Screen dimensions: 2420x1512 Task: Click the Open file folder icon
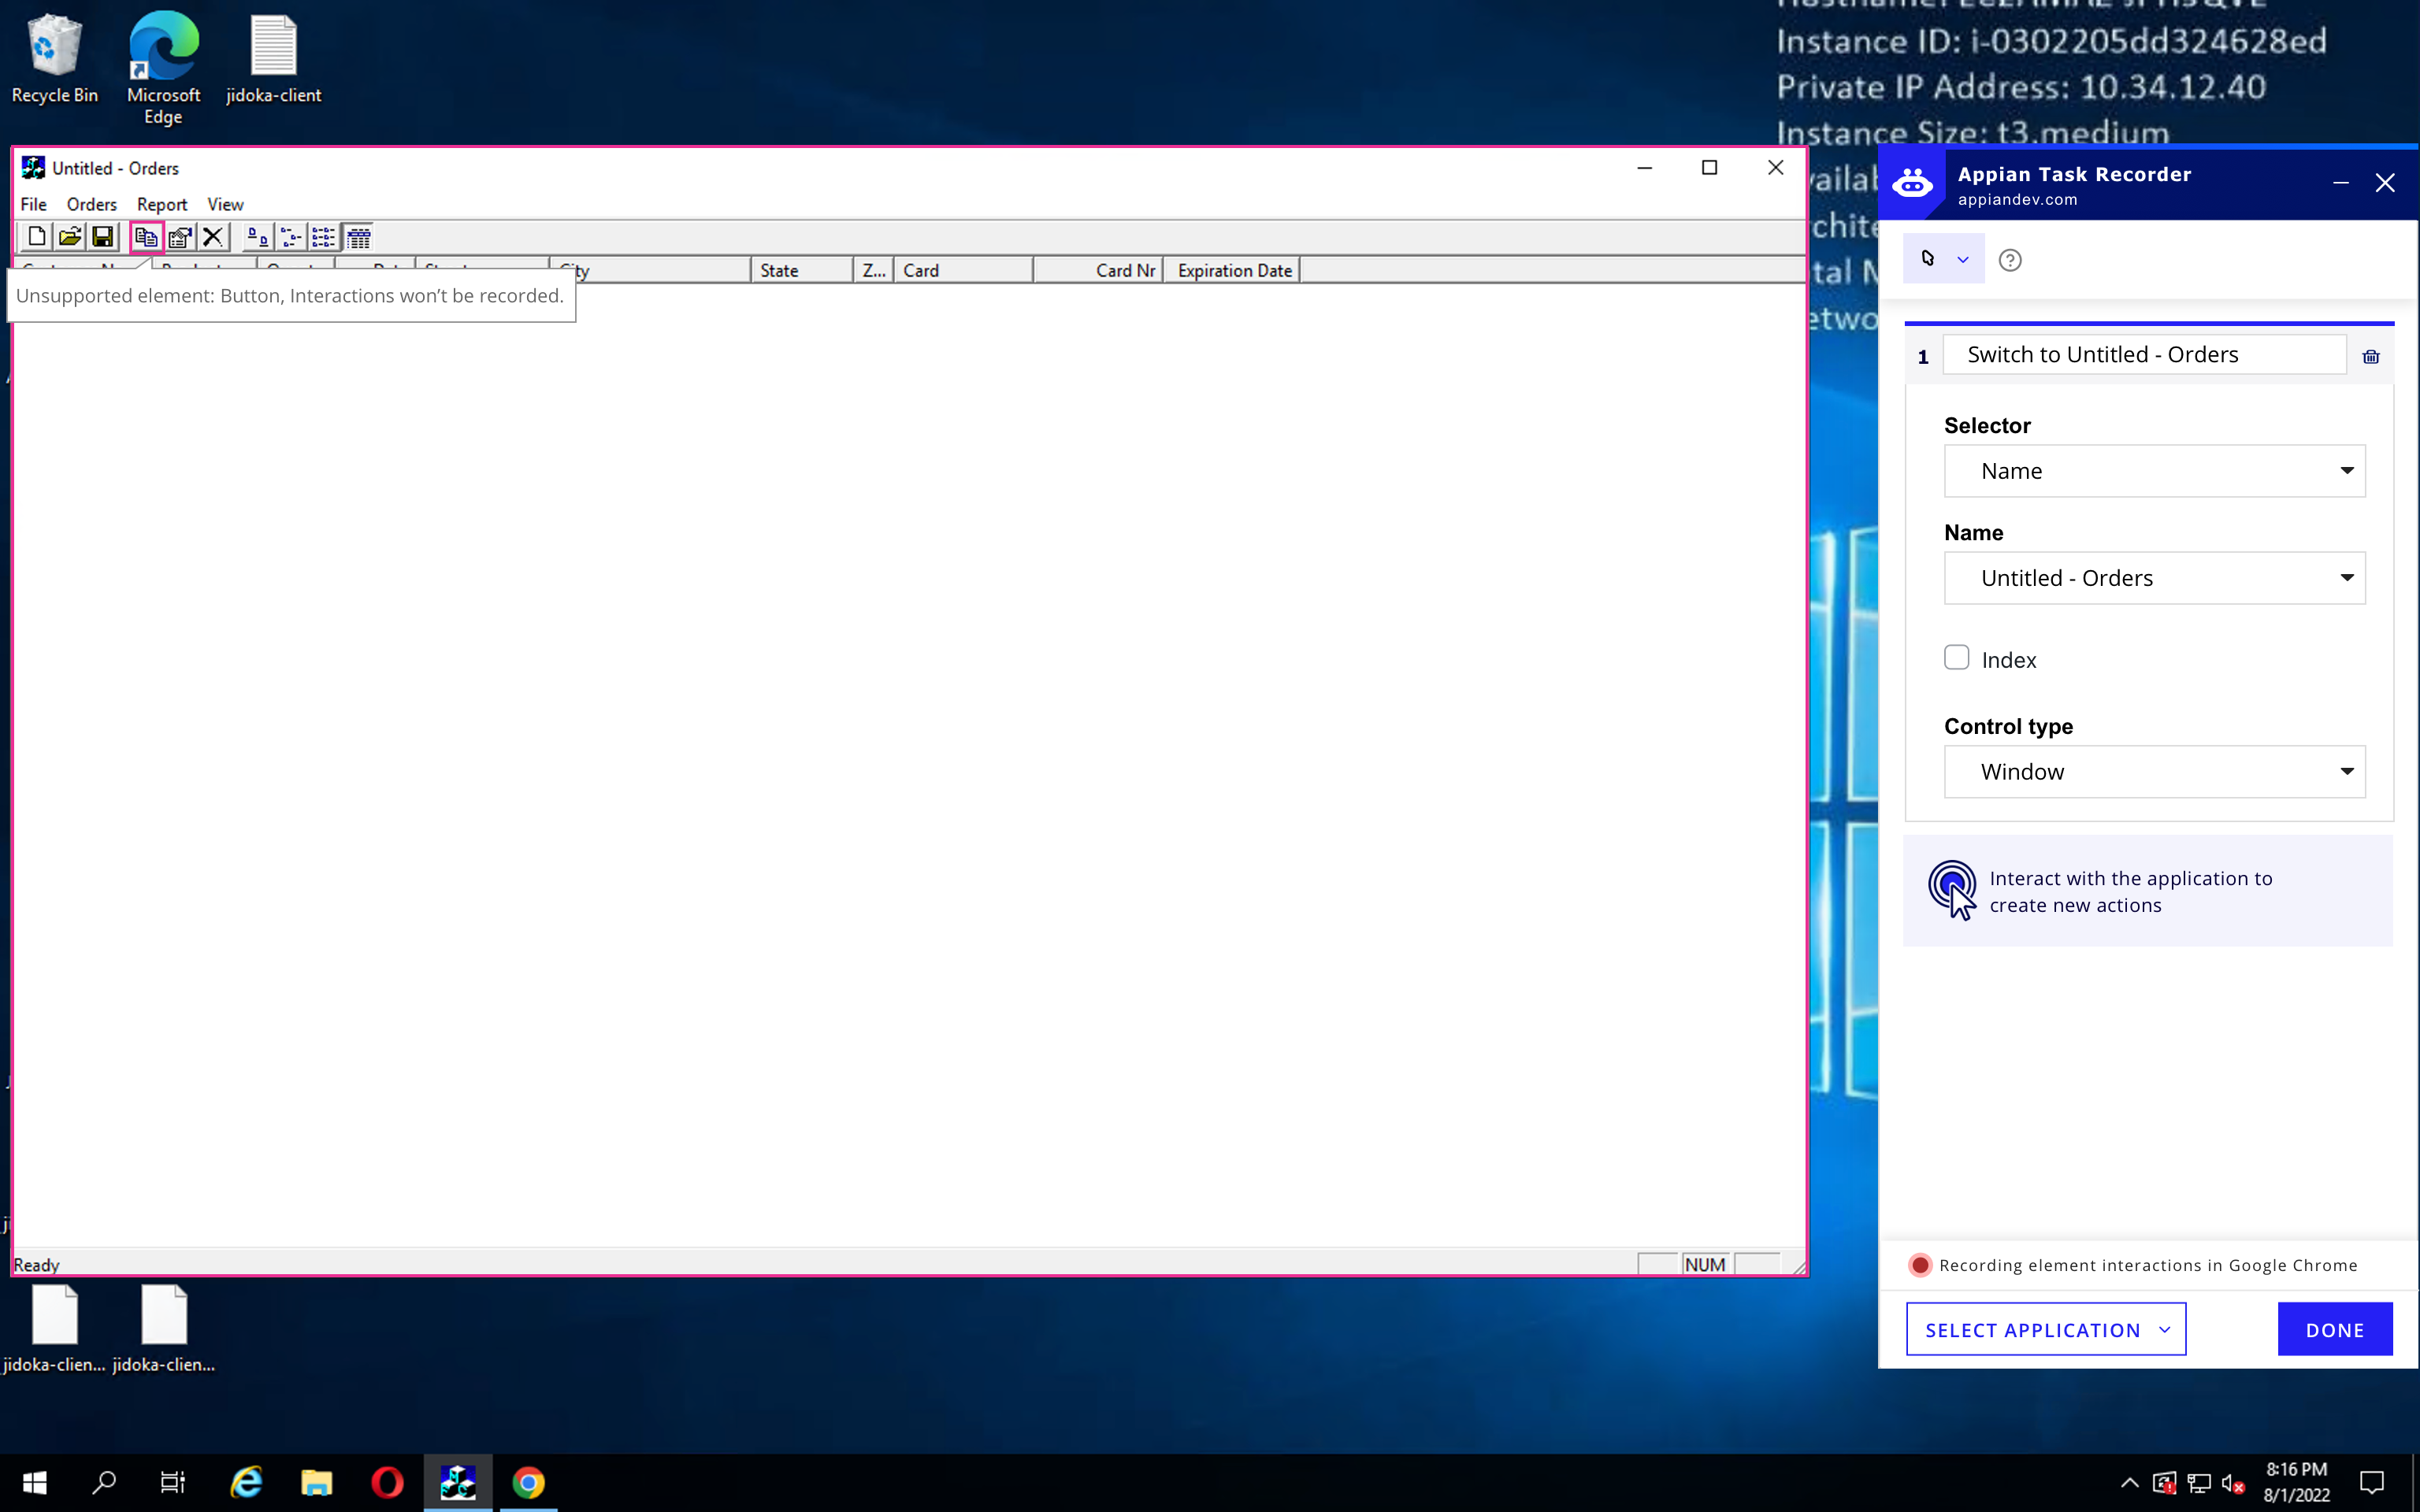[70, 237]
